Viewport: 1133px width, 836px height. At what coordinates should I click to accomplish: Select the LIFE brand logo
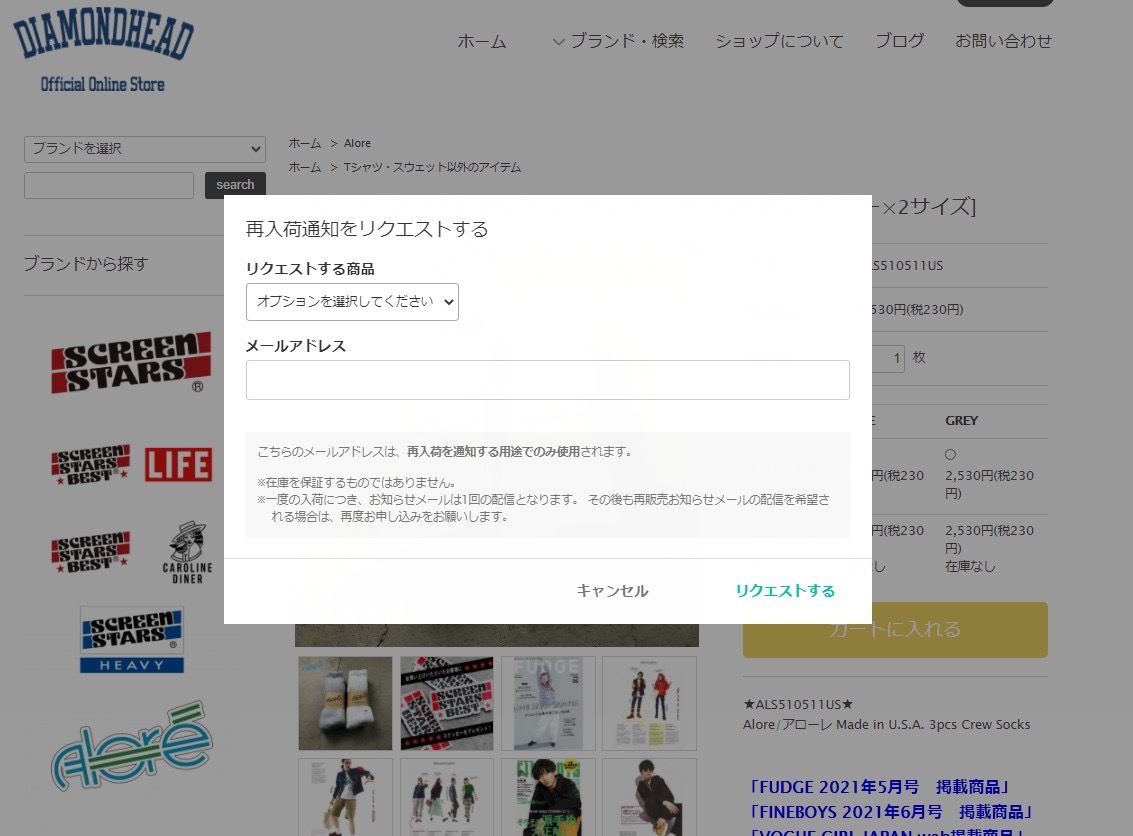pyautogui.click(x=178, y=465)
